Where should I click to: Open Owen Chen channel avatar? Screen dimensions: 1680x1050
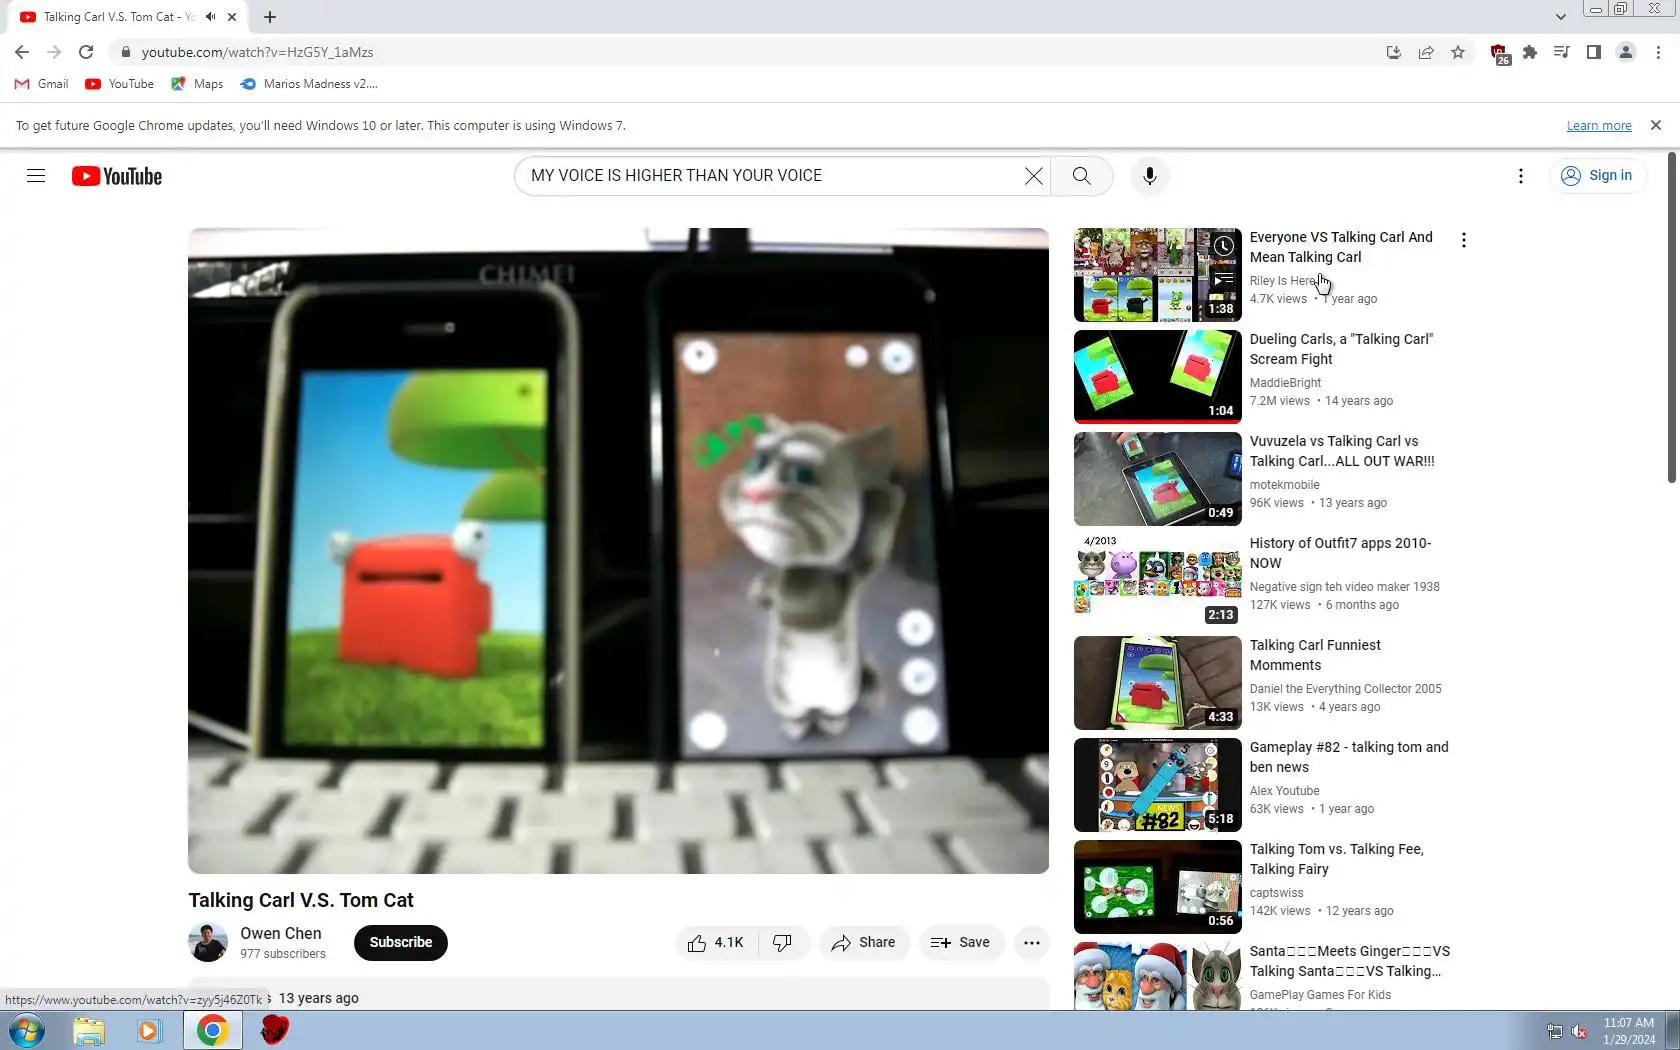[x=208, y=943]
